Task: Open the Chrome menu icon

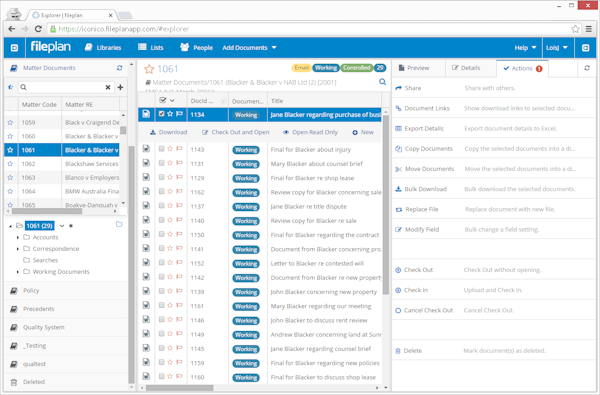Action: click(589, 29)
